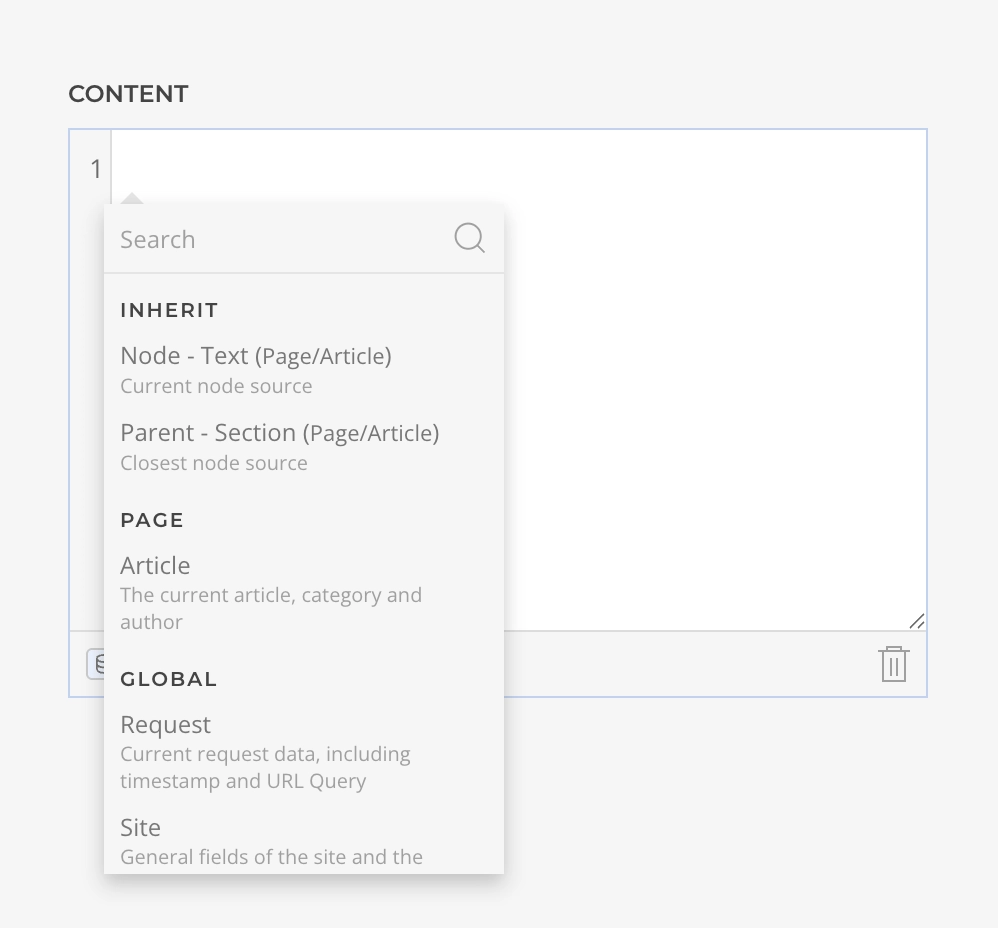Image resolution: width=998 pixels, height=928 pixels.
Task: Delete content with the trash icon
Action: [893, 664]
